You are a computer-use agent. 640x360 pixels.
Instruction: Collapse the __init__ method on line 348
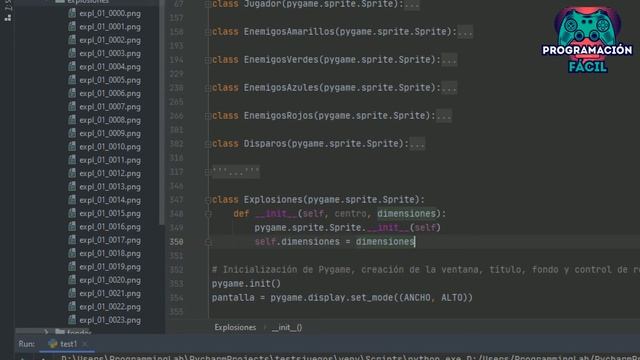208,214
